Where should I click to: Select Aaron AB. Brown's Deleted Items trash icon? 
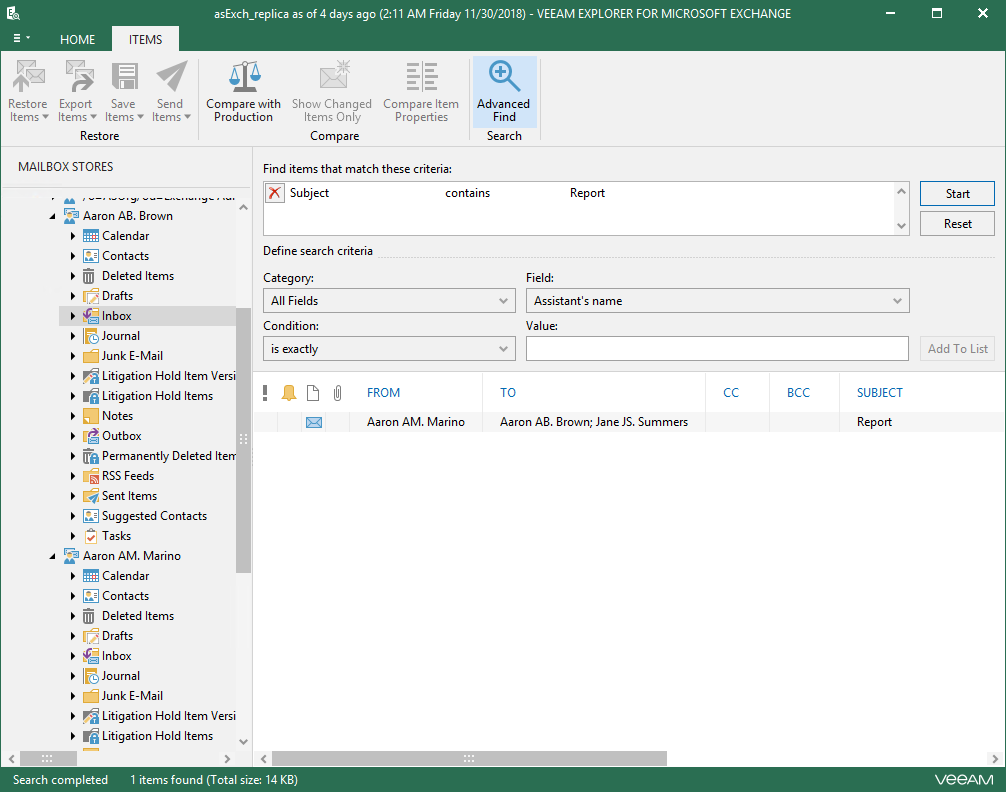pos(89,276)
